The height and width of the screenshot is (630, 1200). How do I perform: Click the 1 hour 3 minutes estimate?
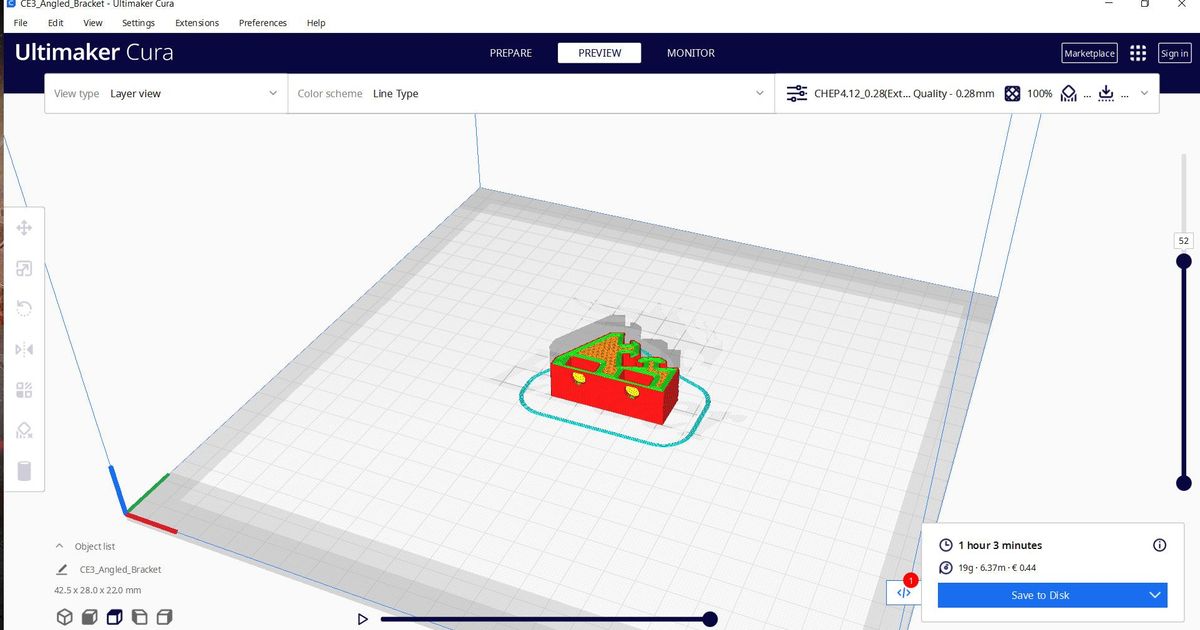(1000, 545)
